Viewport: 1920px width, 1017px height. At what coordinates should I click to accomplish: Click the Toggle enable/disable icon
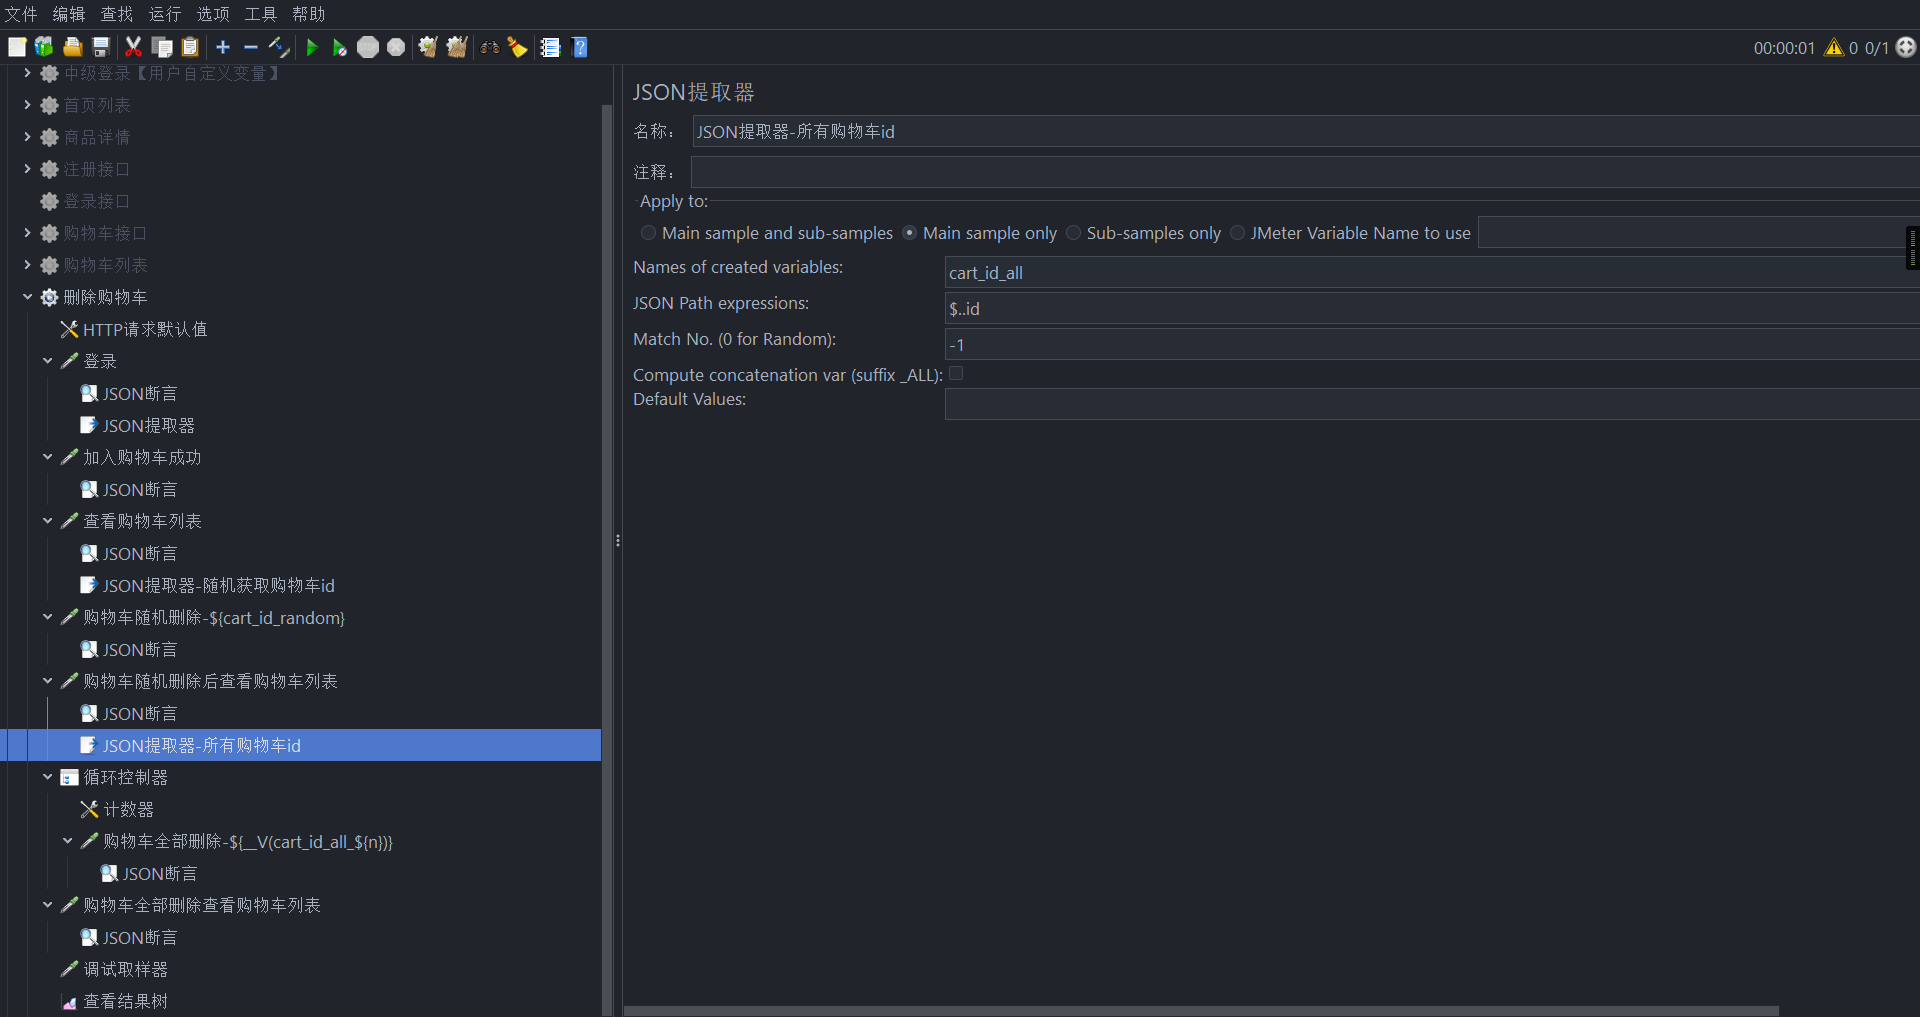279,47
